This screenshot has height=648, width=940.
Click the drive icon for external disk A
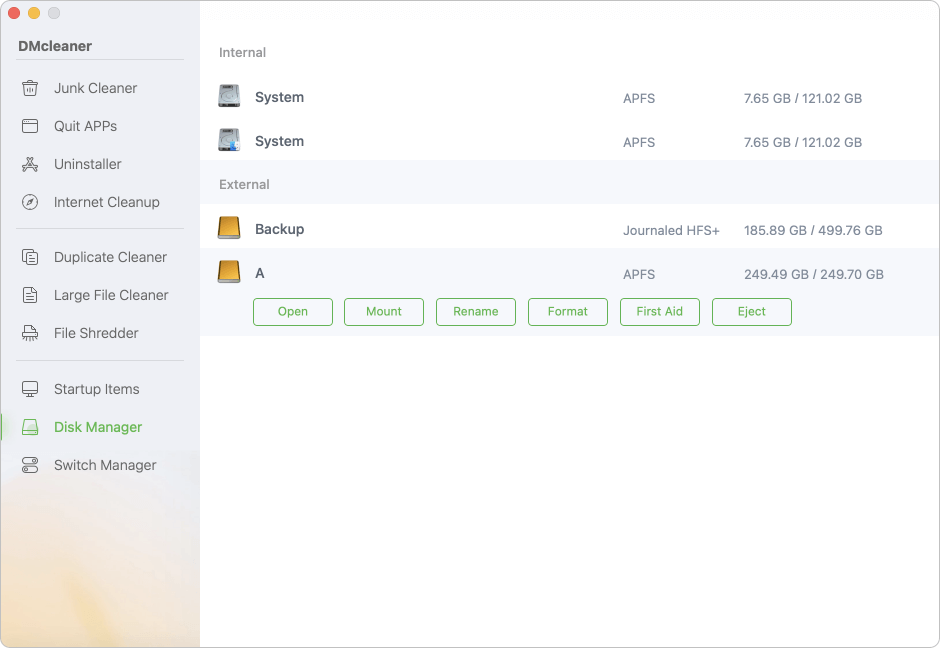(x=229, y=272)
